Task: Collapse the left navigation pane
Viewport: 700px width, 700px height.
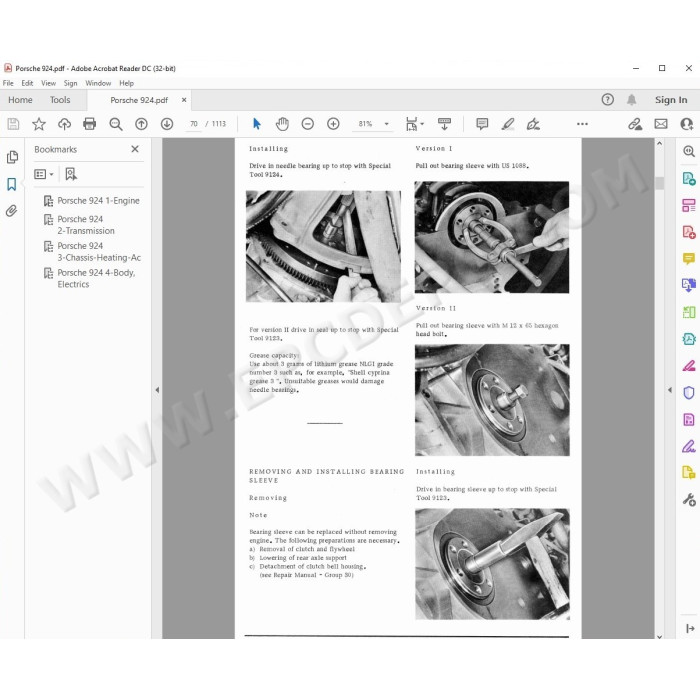Action: click(157, 390)
